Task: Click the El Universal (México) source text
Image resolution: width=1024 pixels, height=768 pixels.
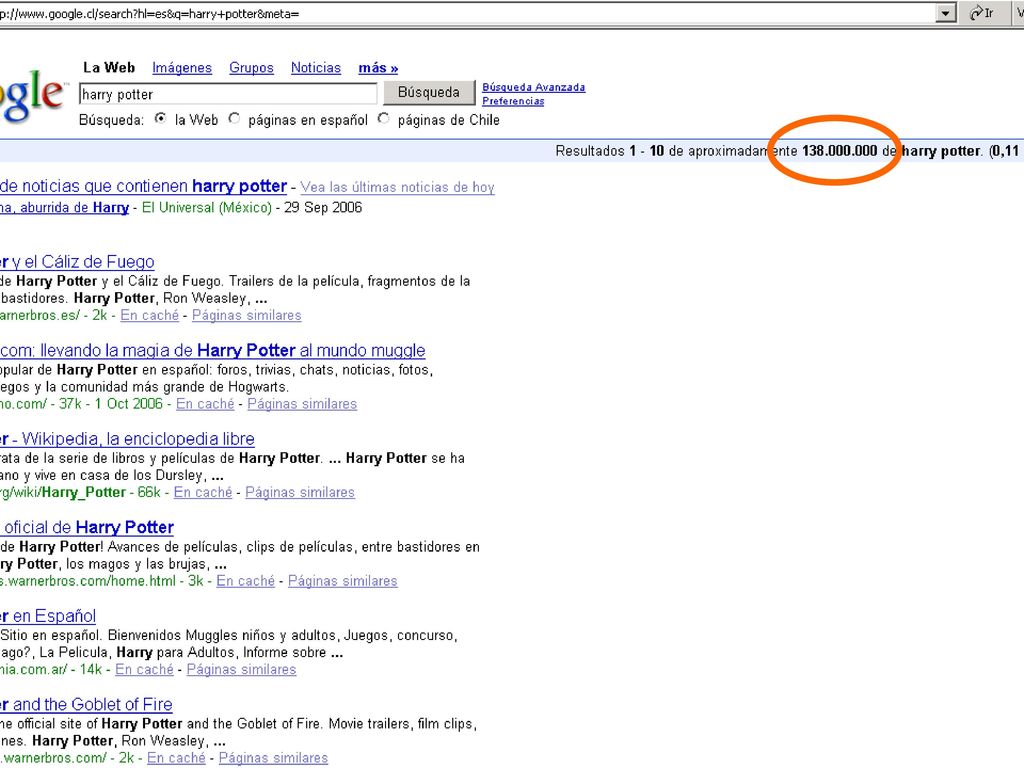Action: 206,208
